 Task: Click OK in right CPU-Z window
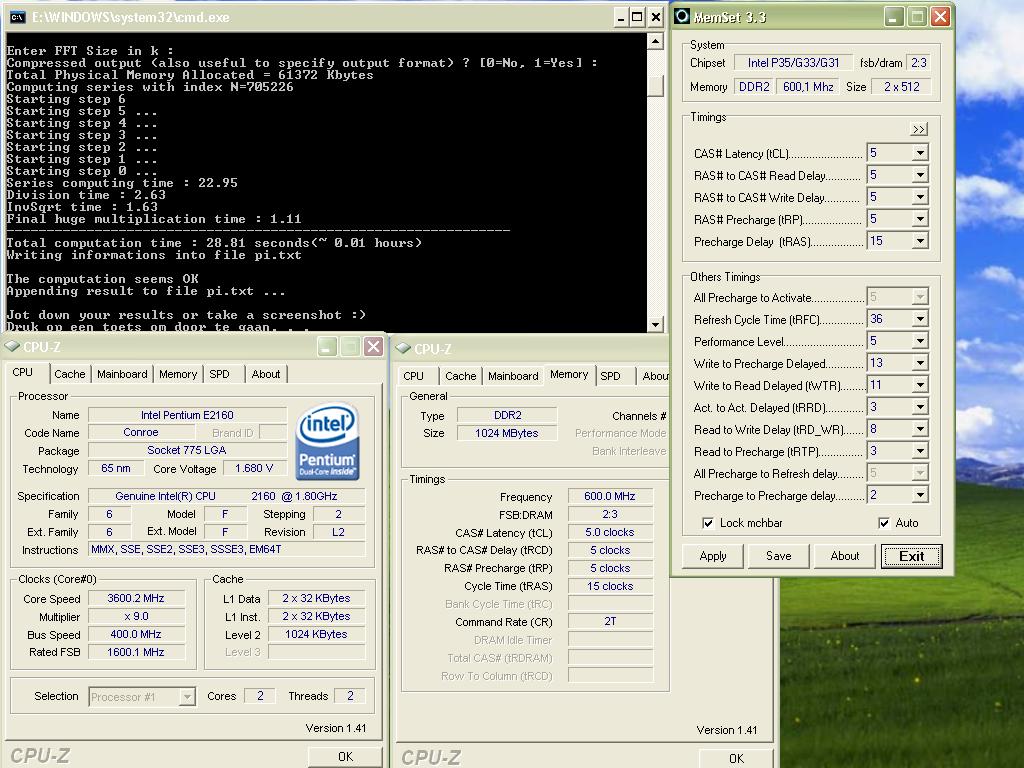(736, 758)
